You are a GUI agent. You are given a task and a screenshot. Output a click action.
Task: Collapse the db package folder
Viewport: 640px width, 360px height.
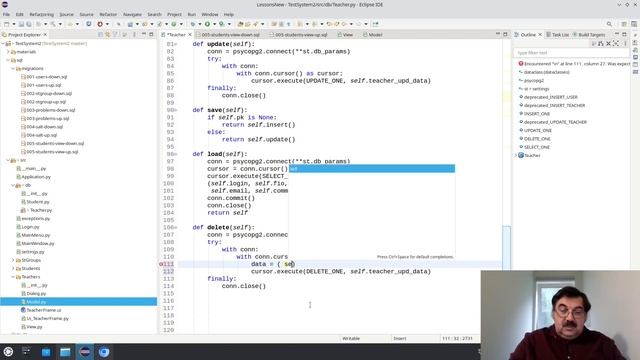pyautogui.click(x=13, y=185)
